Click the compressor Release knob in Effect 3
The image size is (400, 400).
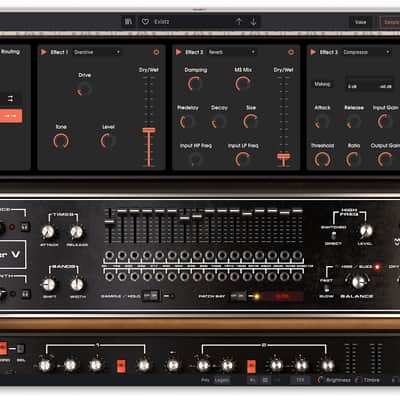click(x=353, y=121)
